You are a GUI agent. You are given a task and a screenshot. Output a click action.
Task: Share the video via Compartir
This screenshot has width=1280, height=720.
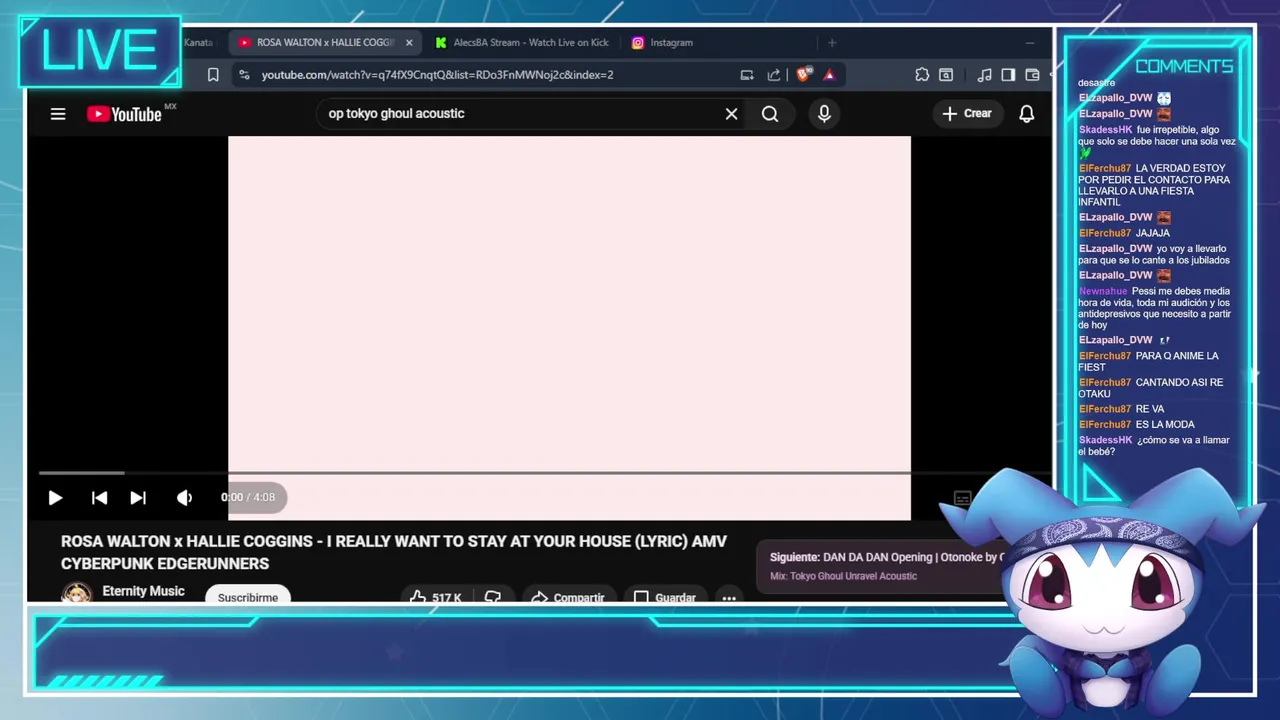567,597
